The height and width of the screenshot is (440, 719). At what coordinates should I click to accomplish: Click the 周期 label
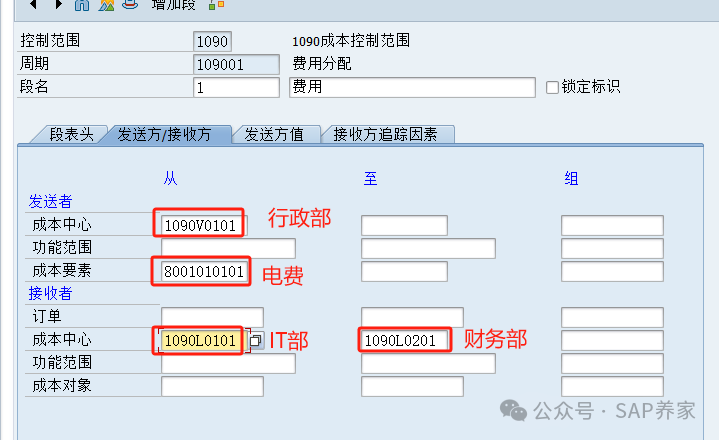34,63
